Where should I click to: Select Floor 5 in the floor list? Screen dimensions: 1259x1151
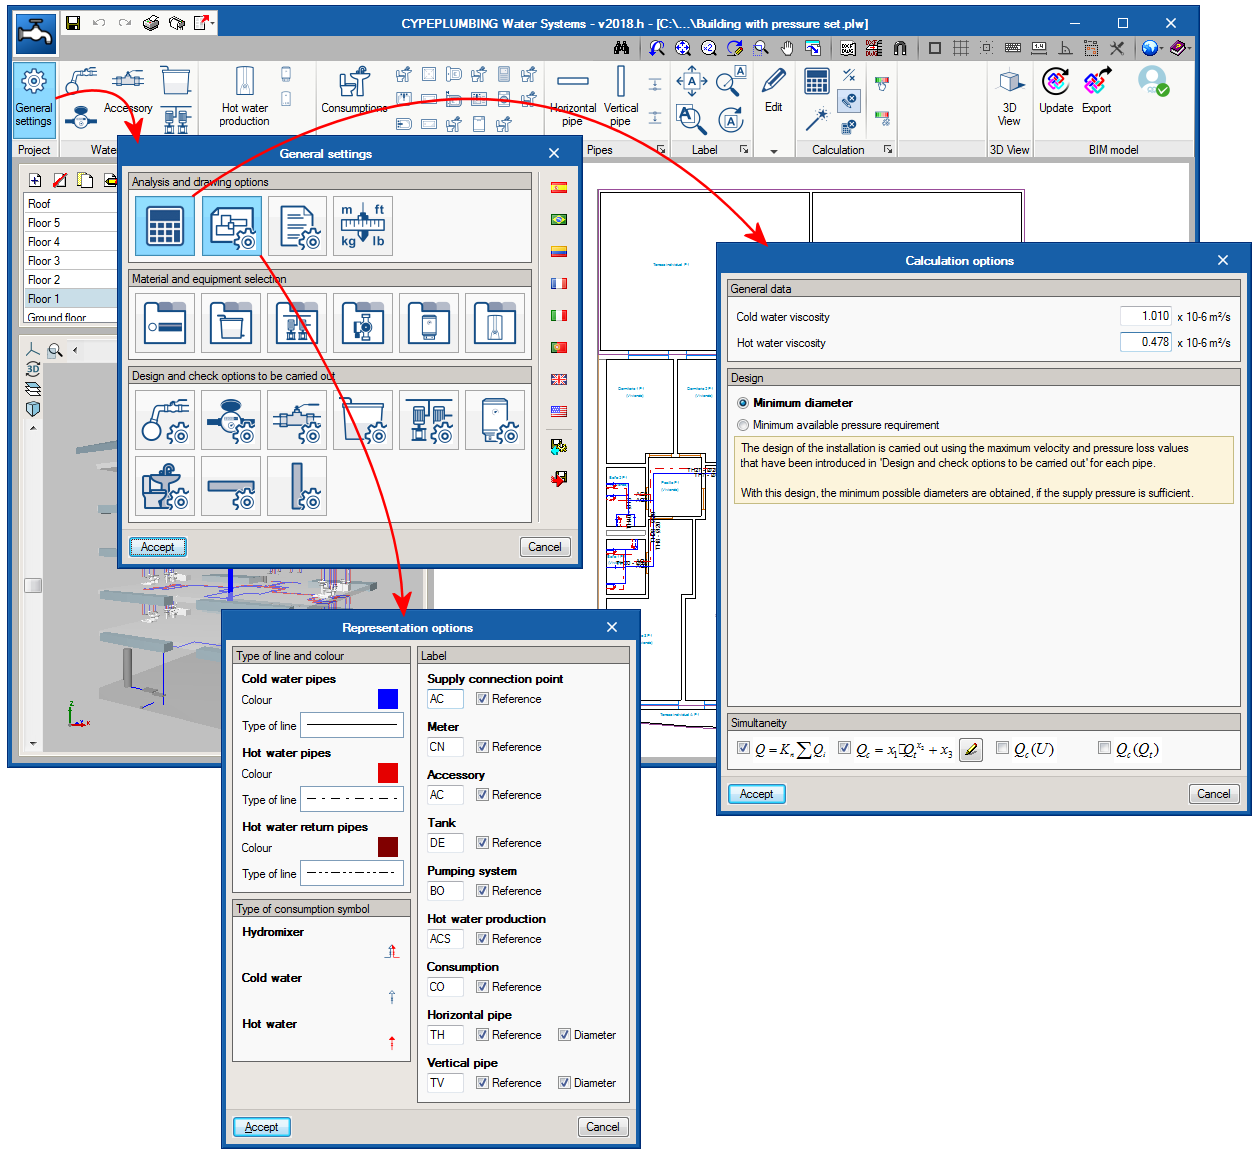70,223
